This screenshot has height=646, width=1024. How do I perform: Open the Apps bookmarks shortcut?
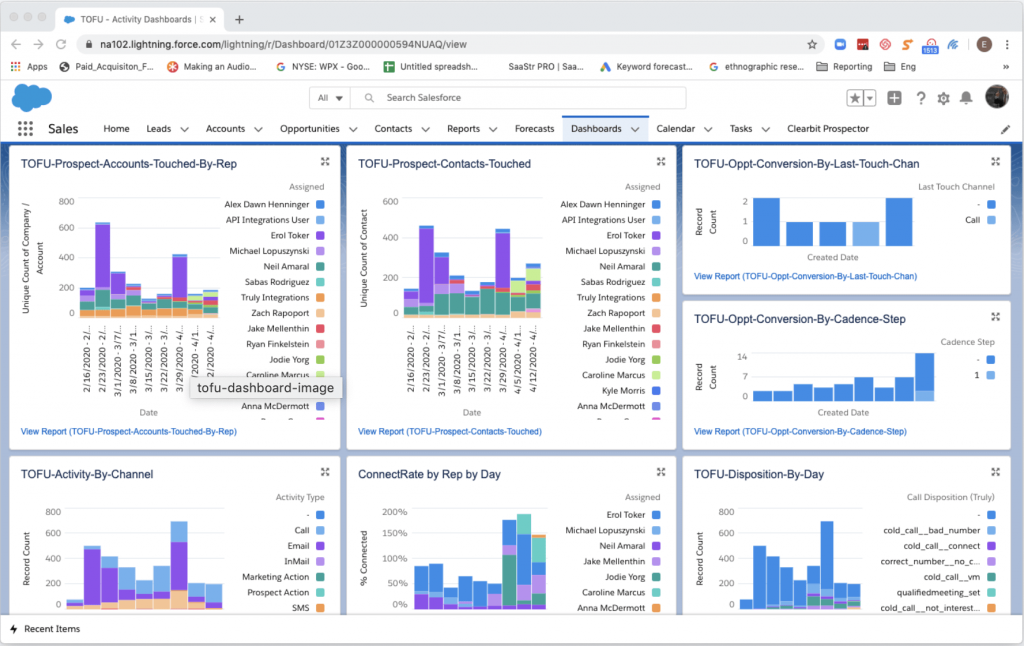29,67
